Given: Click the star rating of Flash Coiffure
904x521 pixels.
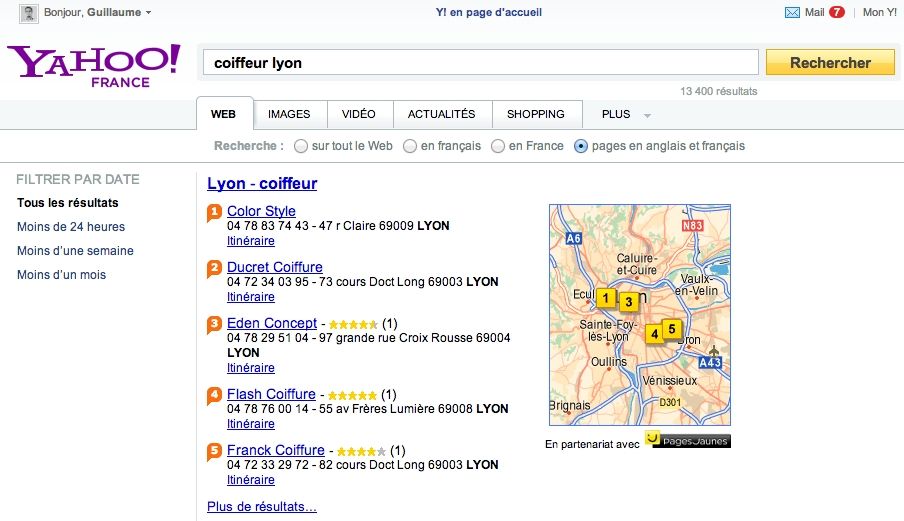Looking at the screenshot, I should (352, 395).
